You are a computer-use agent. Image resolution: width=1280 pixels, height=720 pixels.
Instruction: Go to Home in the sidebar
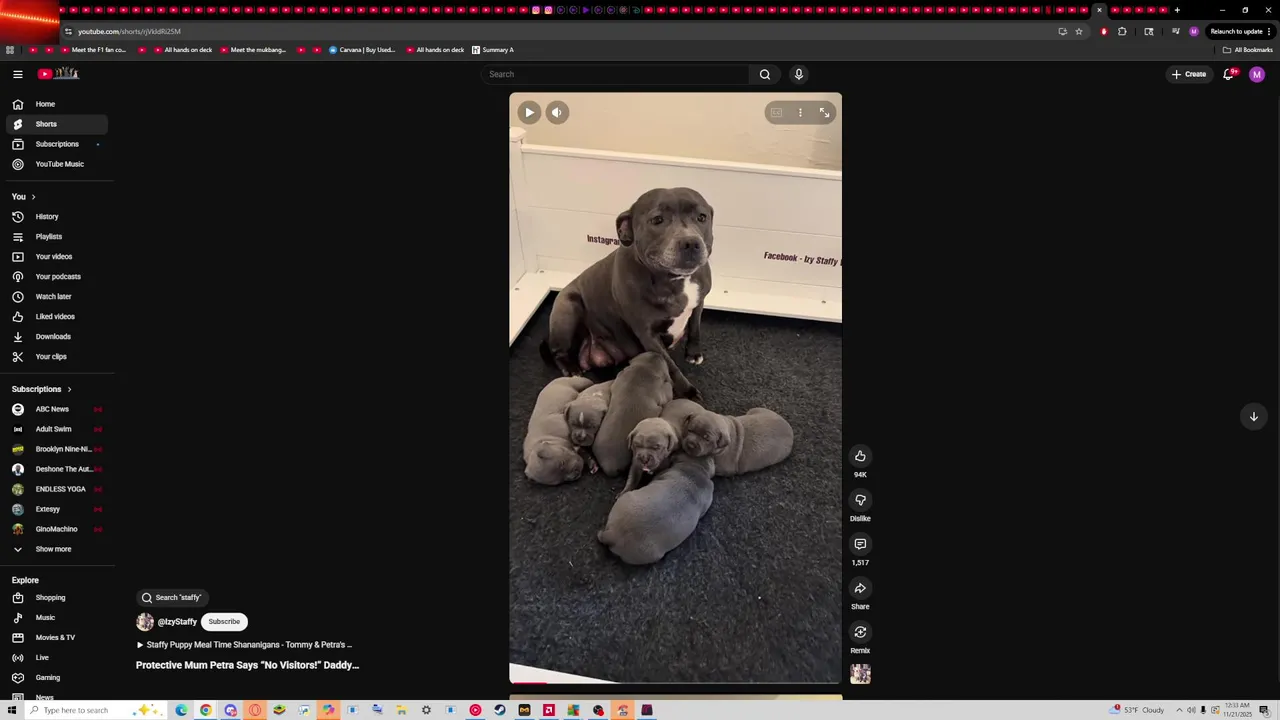pos(56,104)
